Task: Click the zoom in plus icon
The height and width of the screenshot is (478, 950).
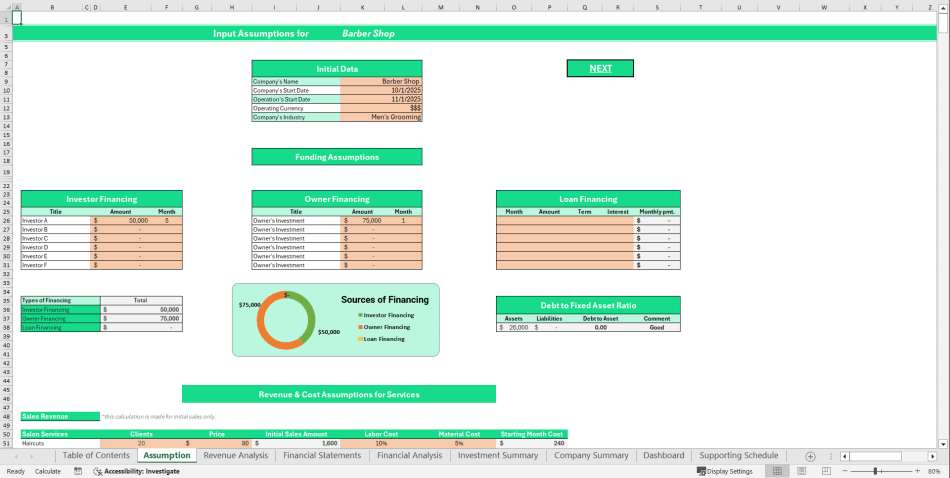Action: [917, 471]
